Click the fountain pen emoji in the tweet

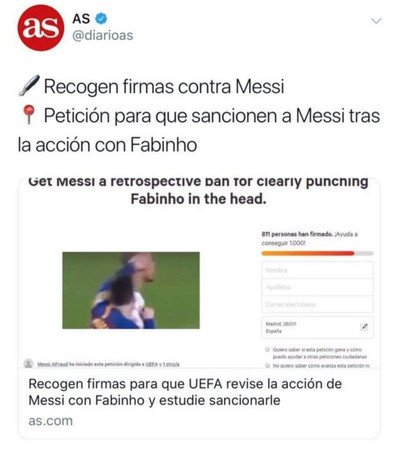(29, 86)
